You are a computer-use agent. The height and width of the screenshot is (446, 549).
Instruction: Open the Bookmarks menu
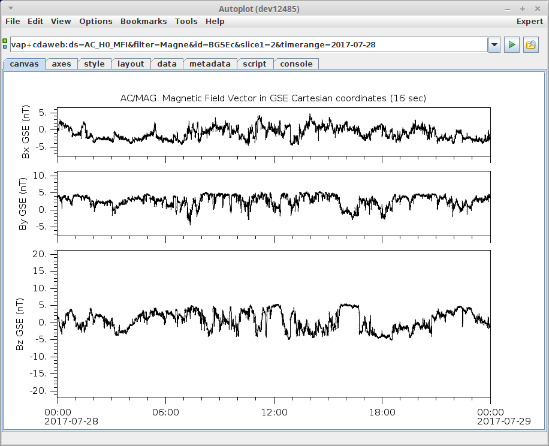point(144,21)
